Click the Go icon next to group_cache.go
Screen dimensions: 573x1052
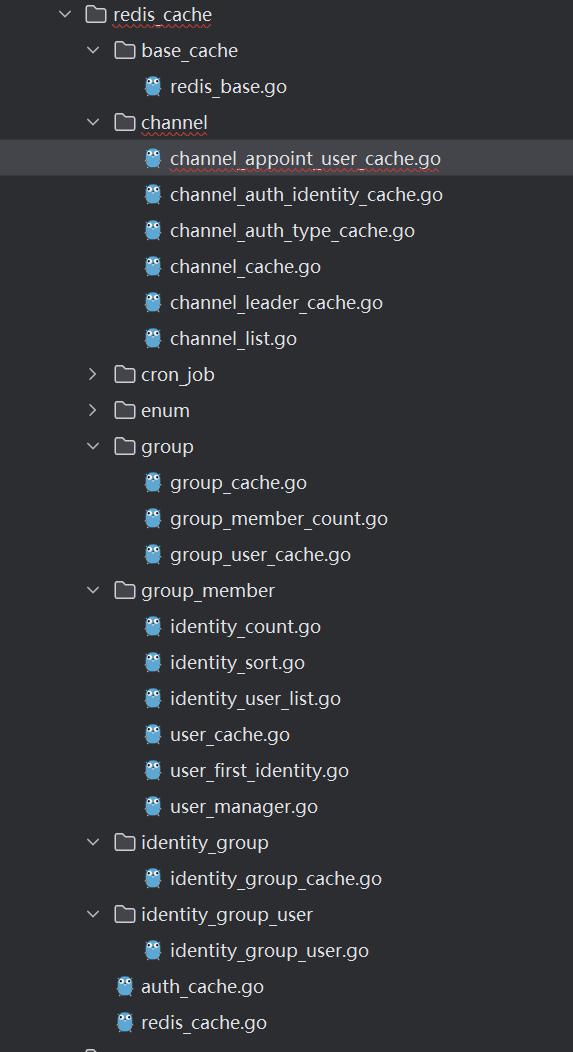tap(153, 482)
